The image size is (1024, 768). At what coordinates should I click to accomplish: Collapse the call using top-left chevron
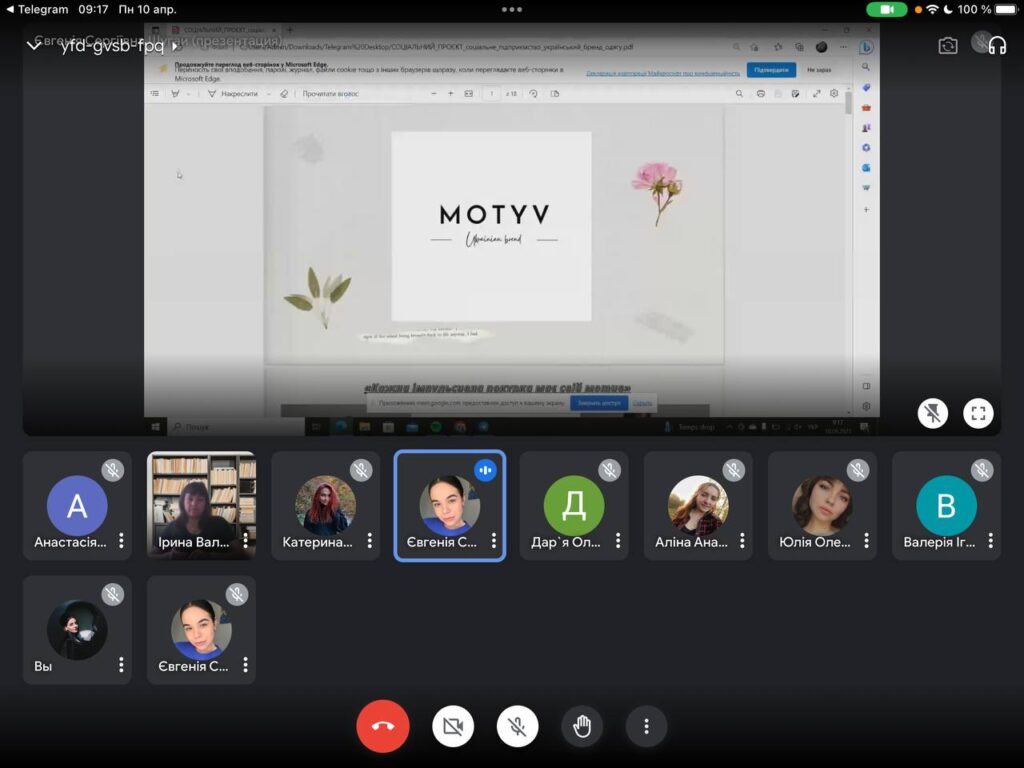(34, 46)
